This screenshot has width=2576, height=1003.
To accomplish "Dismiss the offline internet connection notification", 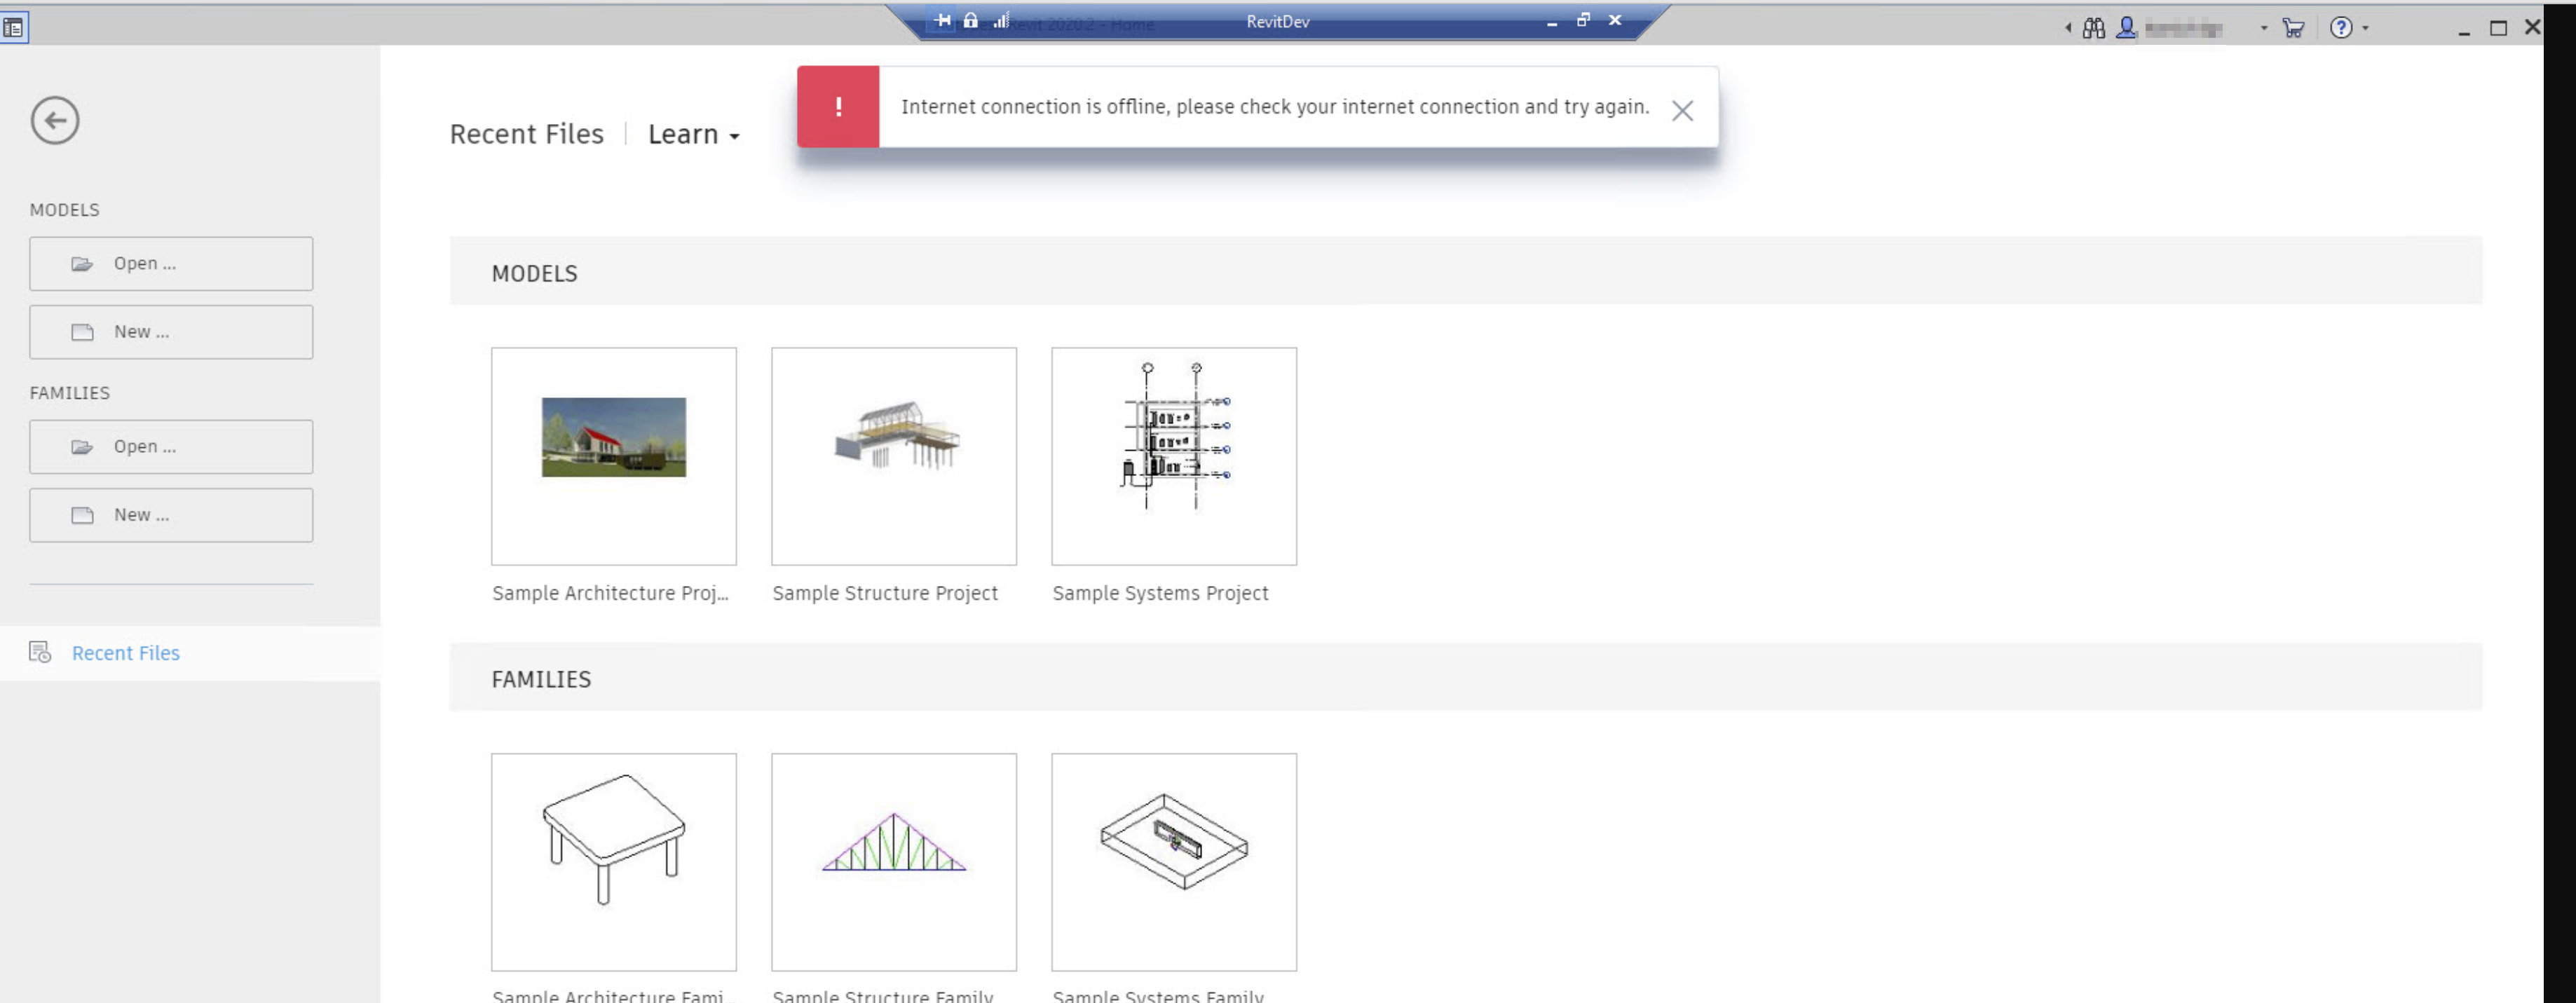I will pyautogui.click(x=1682, y=111).
